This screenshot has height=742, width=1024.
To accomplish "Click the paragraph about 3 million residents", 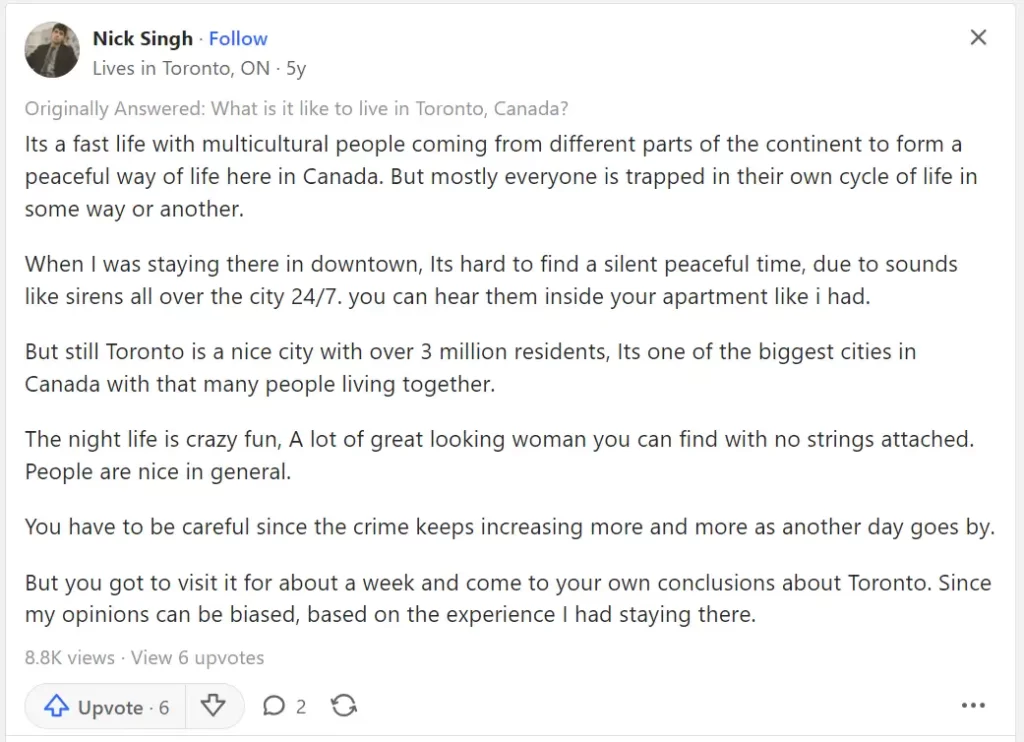I will pyautogui.click(x=470, y=368).
